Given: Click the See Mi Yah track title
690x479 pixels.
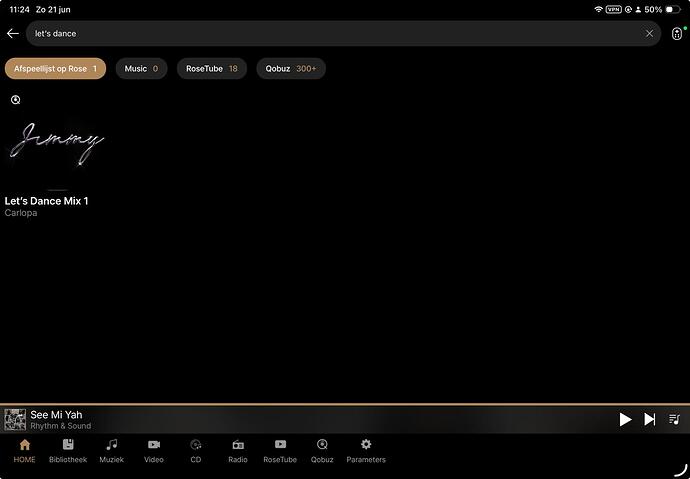Looking at the screenshot, I should tap(56, 414).
